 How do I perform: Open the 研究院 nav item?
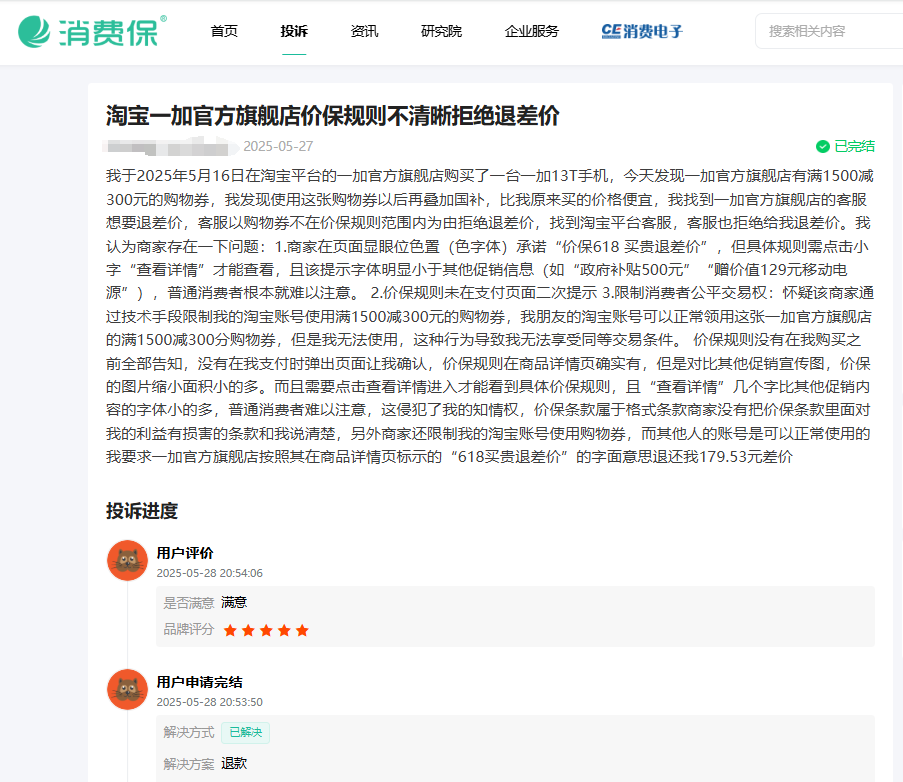(442, 31)
